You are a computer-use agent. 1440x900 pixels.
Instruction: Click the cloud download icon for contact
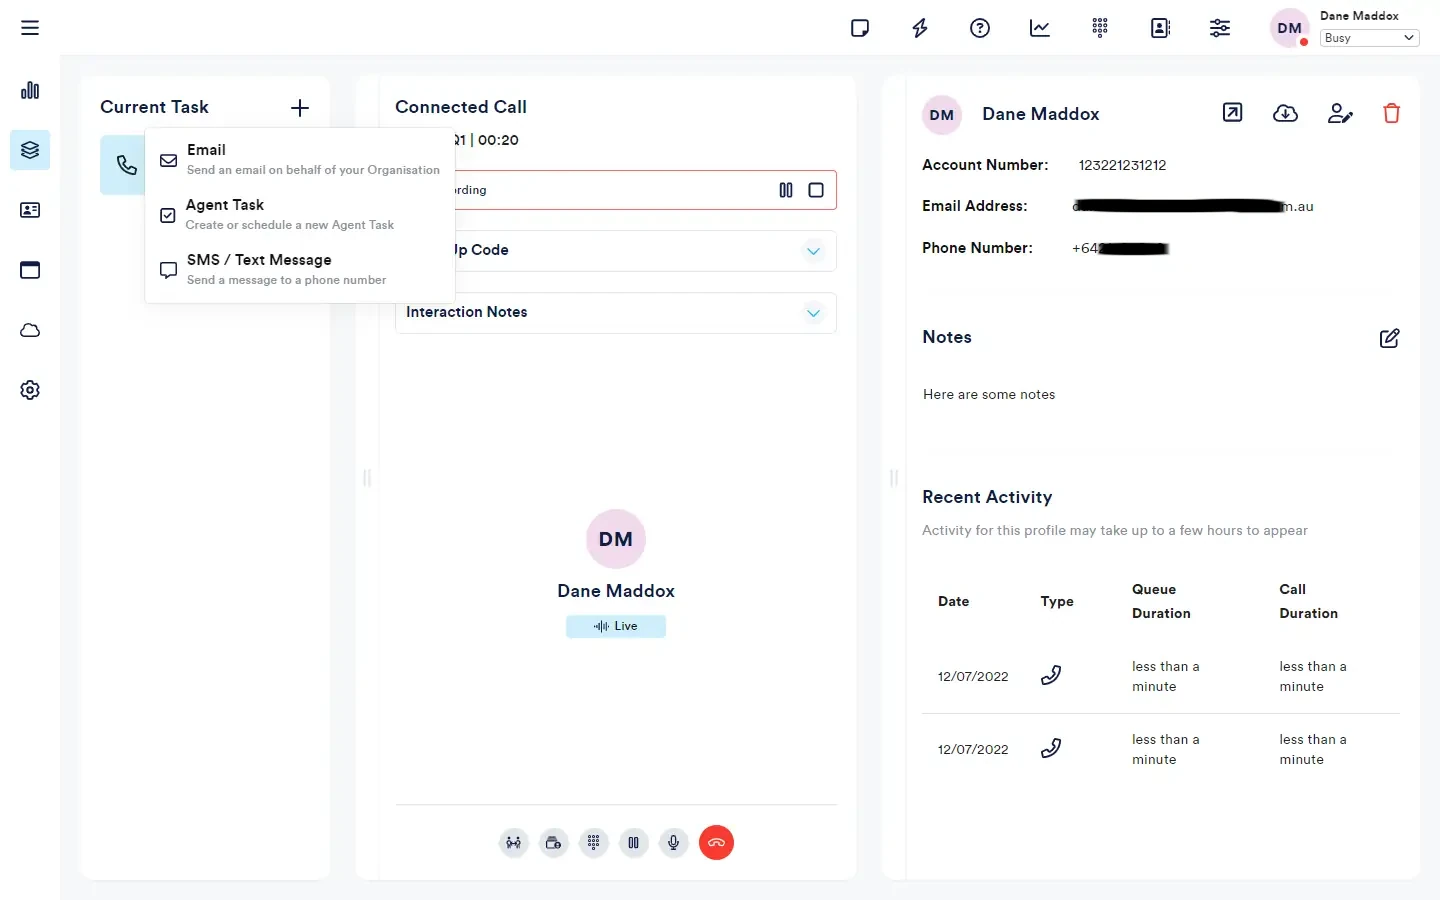pyautogui.click(x=1285, y=114)
